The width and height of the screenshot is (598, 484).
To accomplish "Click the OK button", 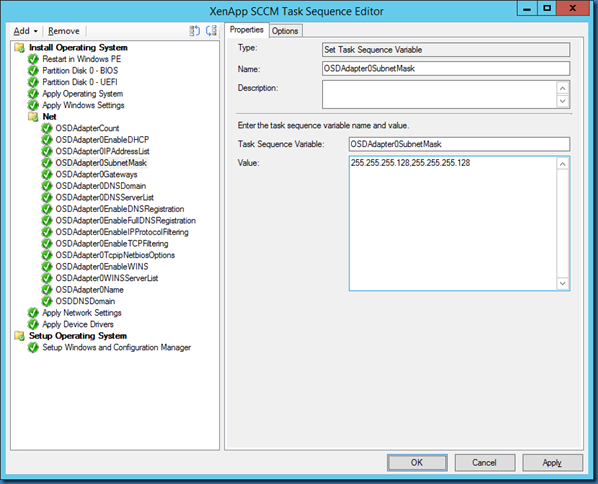I will (x=417, y=463).
